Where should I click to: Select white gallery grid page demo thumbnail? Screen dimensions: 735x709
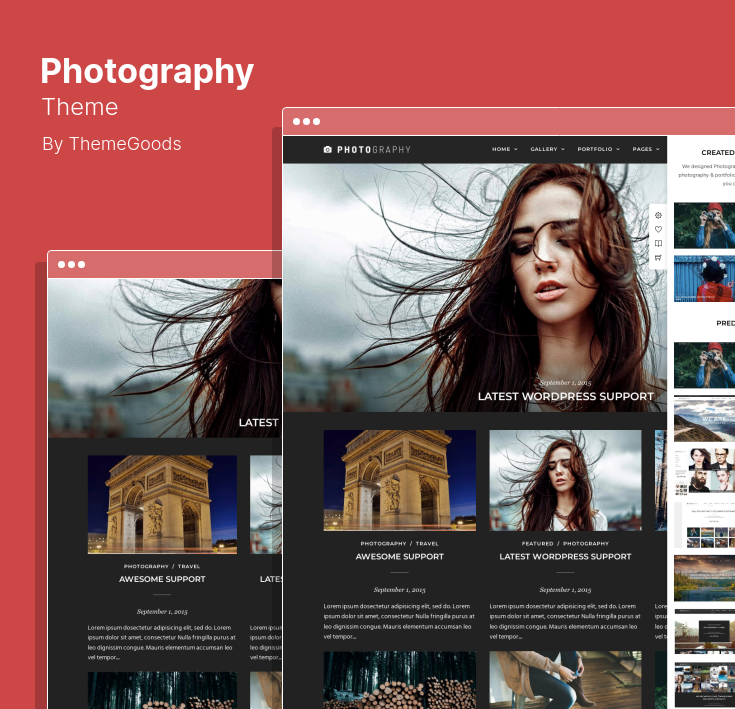coord(705,525)
